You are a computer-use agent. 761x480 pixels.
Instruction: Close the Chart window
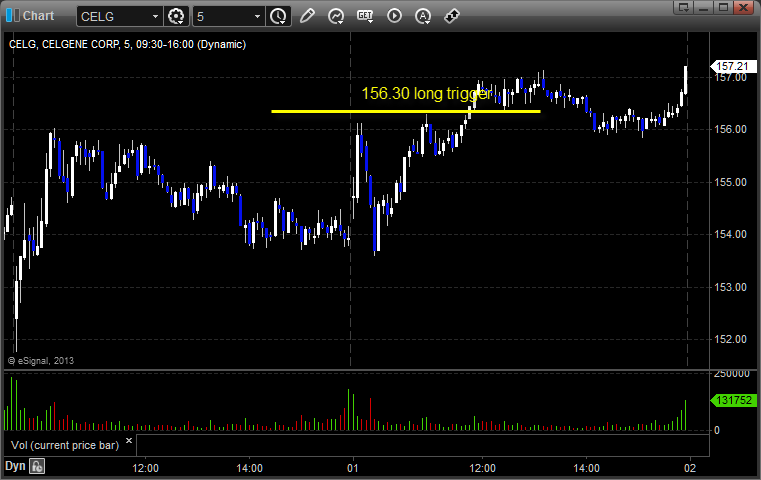point(743,7)
